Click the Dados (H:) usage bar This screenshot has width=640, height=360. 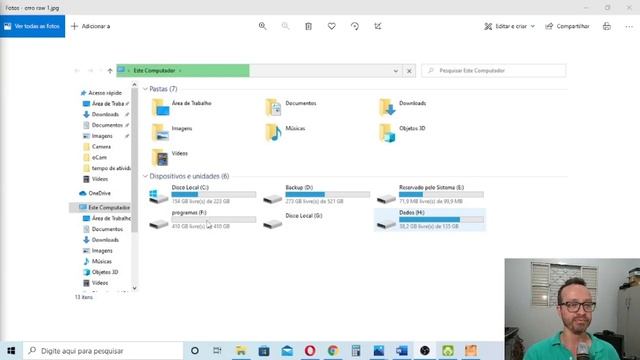[441, 220]
